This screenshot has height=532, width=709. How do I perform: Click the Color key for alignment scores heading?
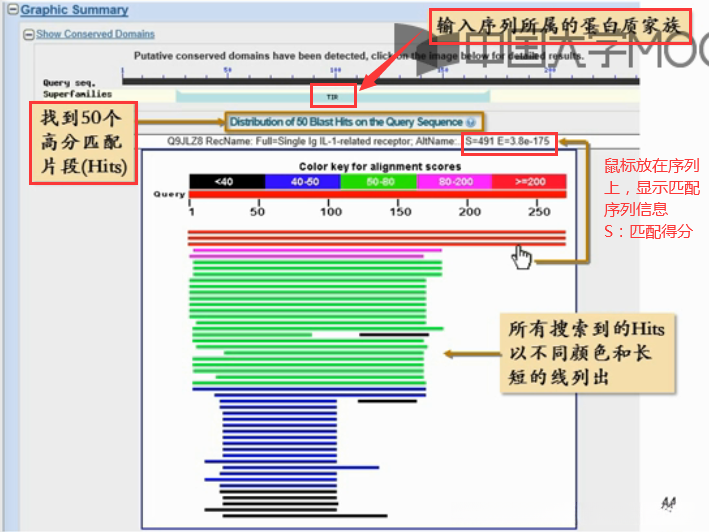point(380,166)
